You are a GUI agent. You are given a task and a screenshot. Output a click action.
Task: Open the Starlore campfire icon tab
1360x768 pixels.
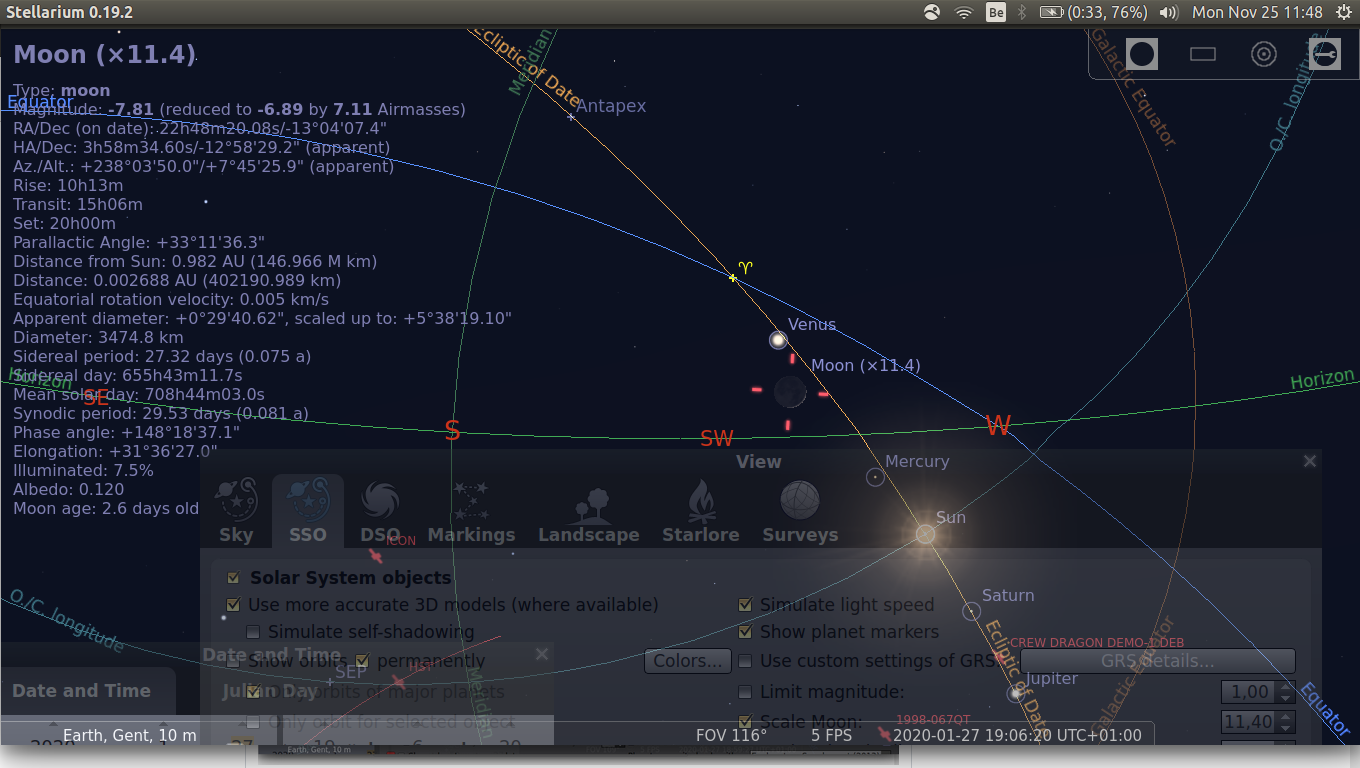tap(700, 499)
